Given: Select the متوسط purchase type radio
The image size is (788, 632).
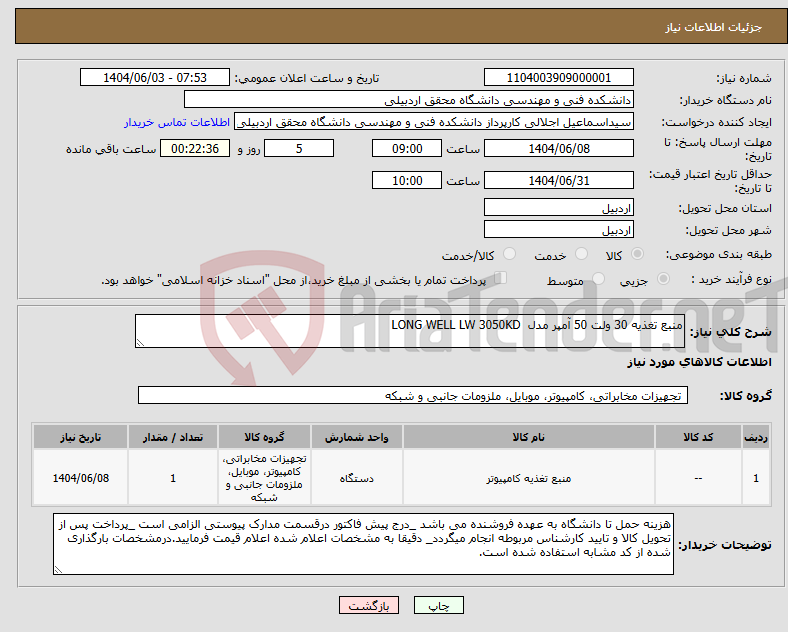Looking at the screenshot, I should 598,278.
